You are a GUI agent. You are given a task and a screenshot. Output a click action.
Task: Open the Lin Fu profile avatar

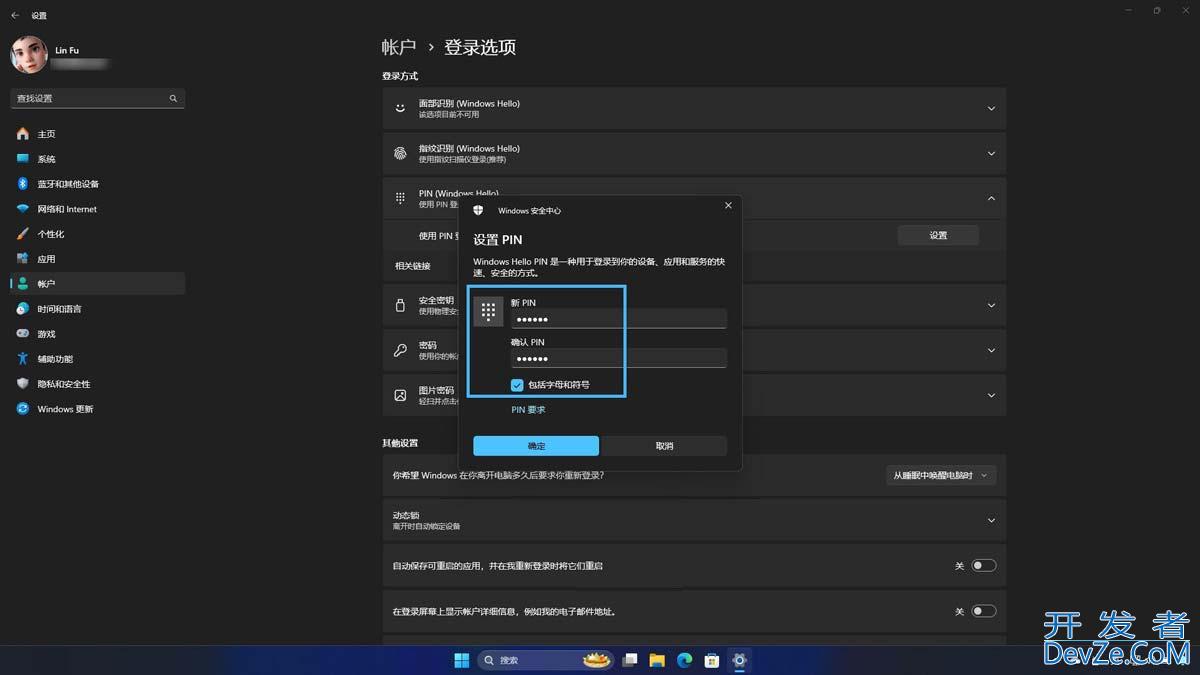29,54
